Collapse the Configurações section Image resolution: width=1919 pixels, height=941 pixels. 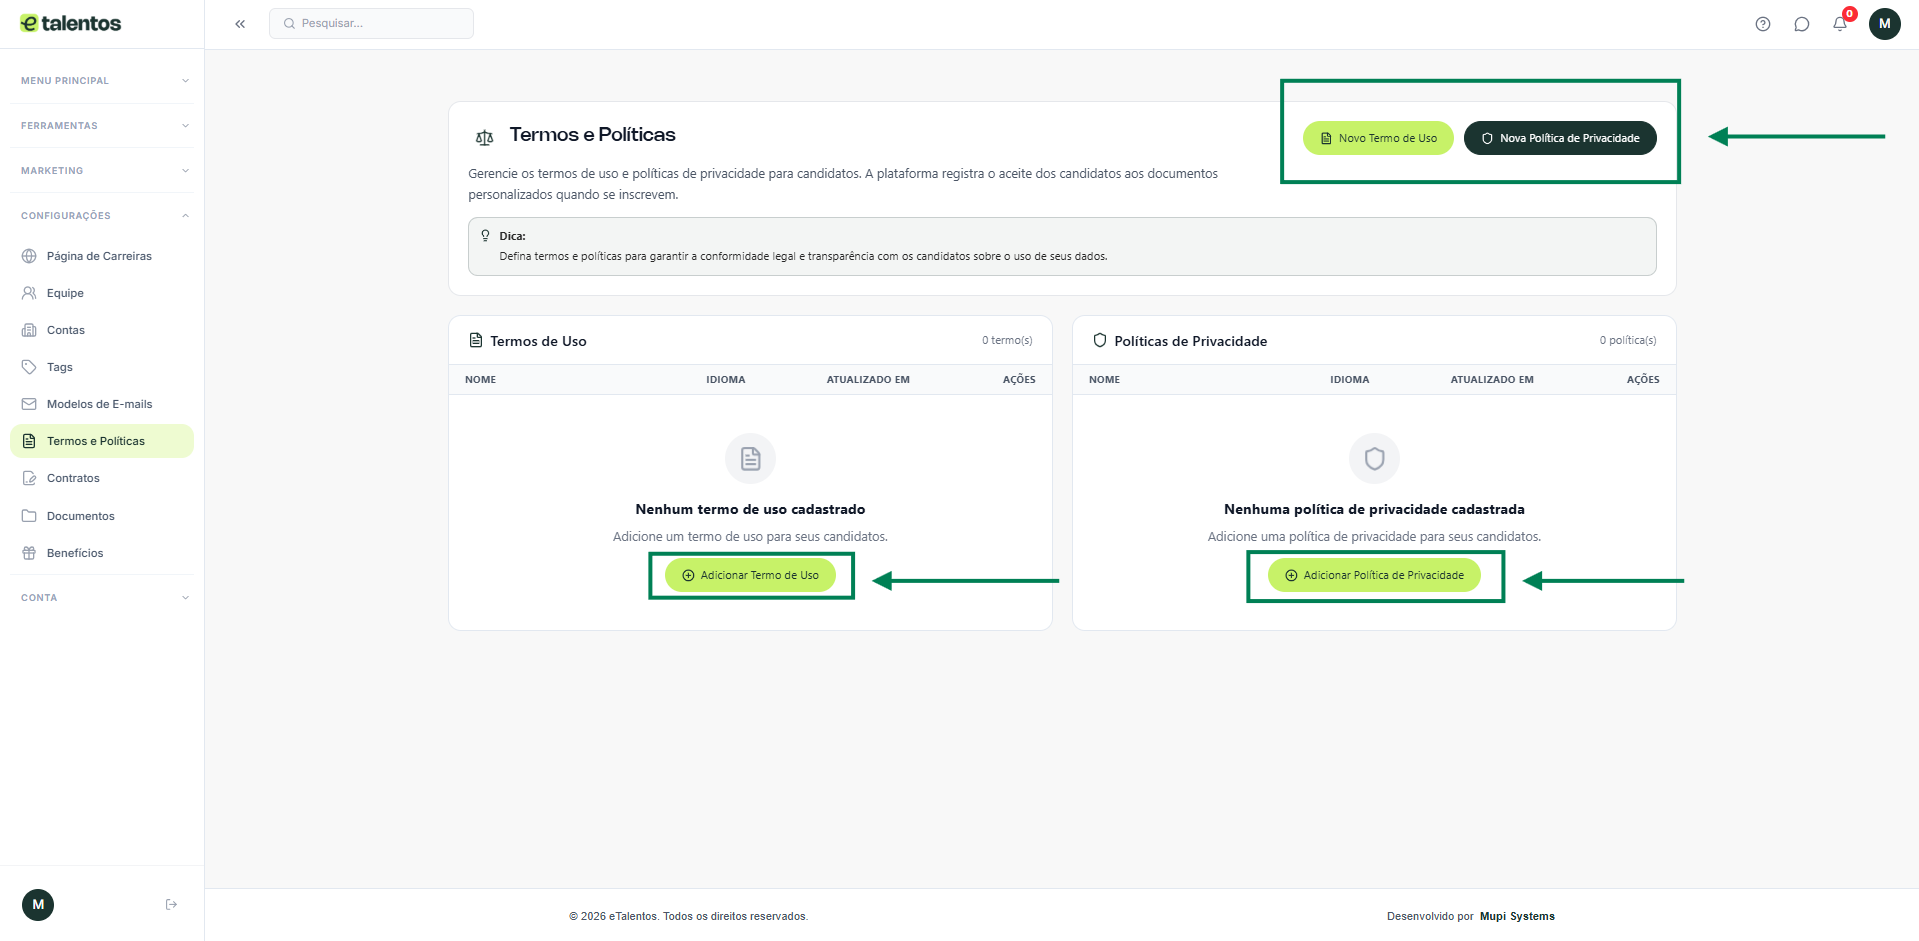[x=102, y=216]
